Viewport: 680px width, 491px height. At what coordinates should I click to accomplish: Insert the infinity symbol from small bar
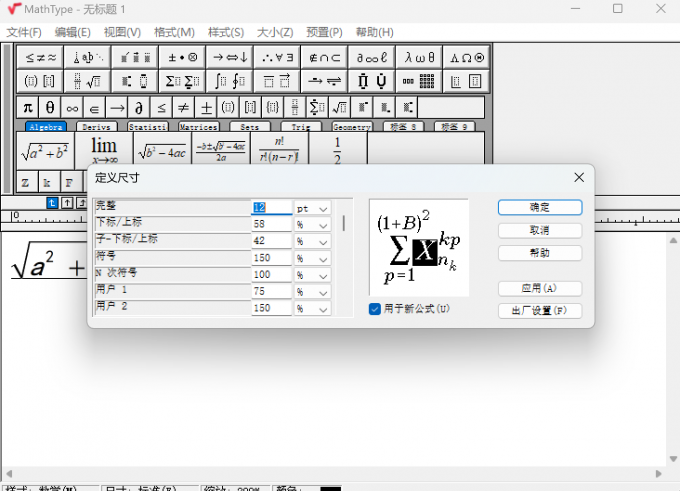point(72,107)
